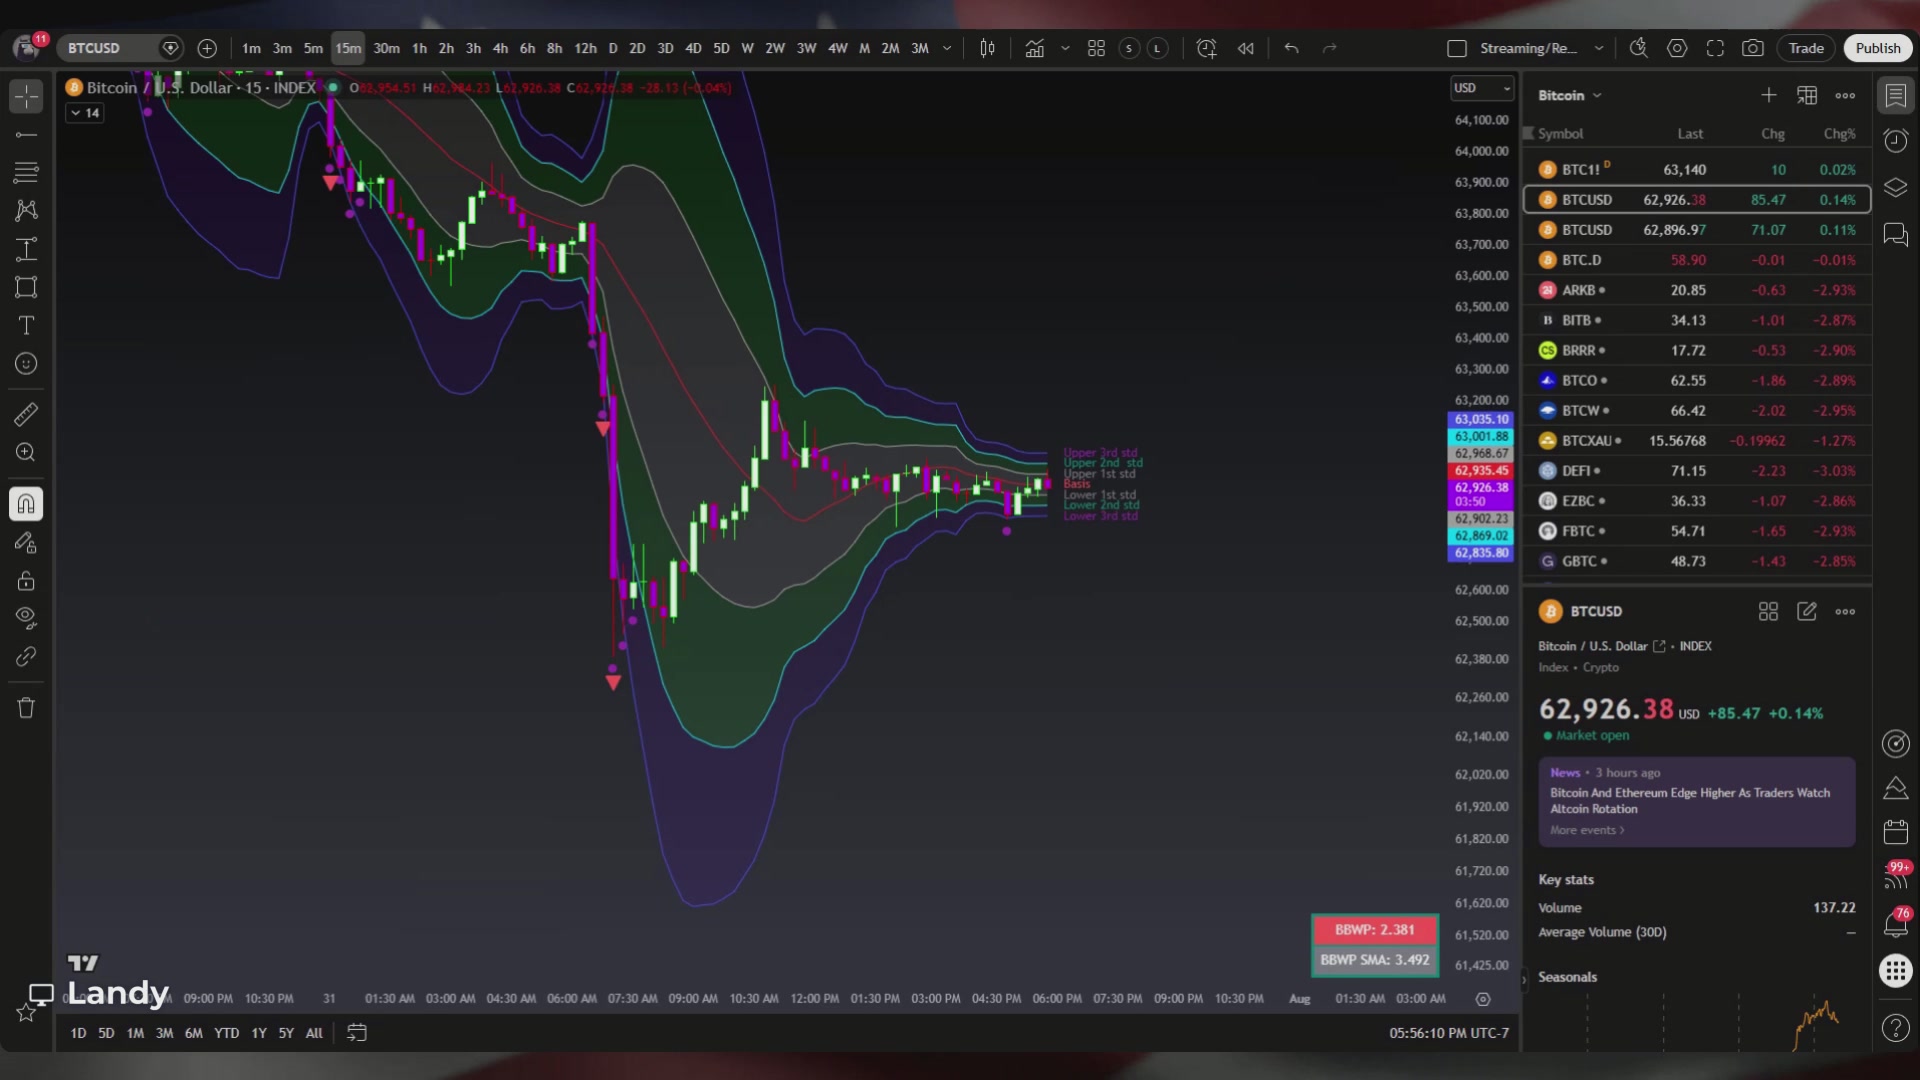
Task: Select the 1Y date range
Action: [x=259, y=1033]
